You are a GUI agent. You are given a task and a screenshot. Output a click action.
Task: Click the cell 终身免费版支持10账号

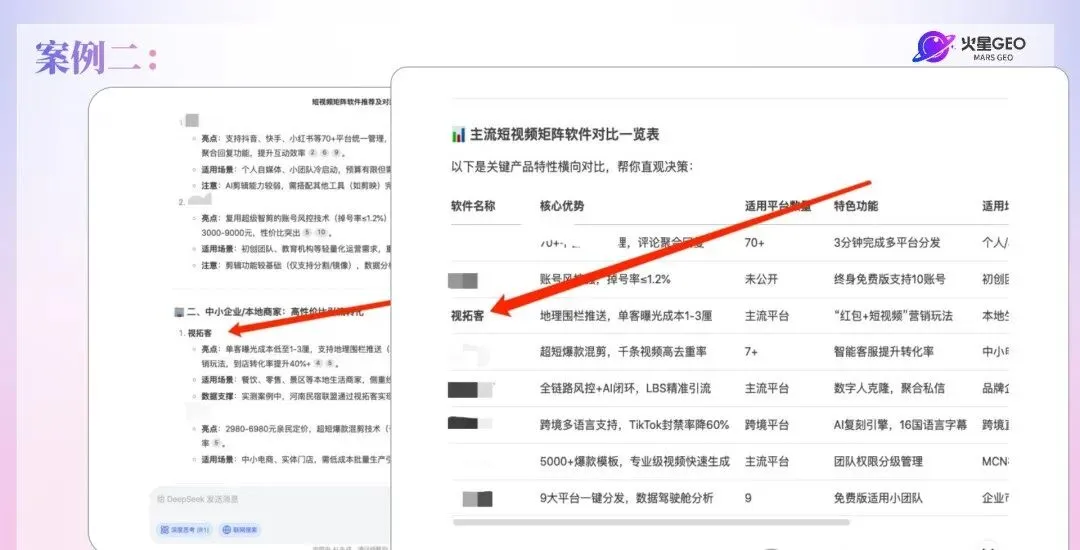pyautogui.click(x=890, y=279)
